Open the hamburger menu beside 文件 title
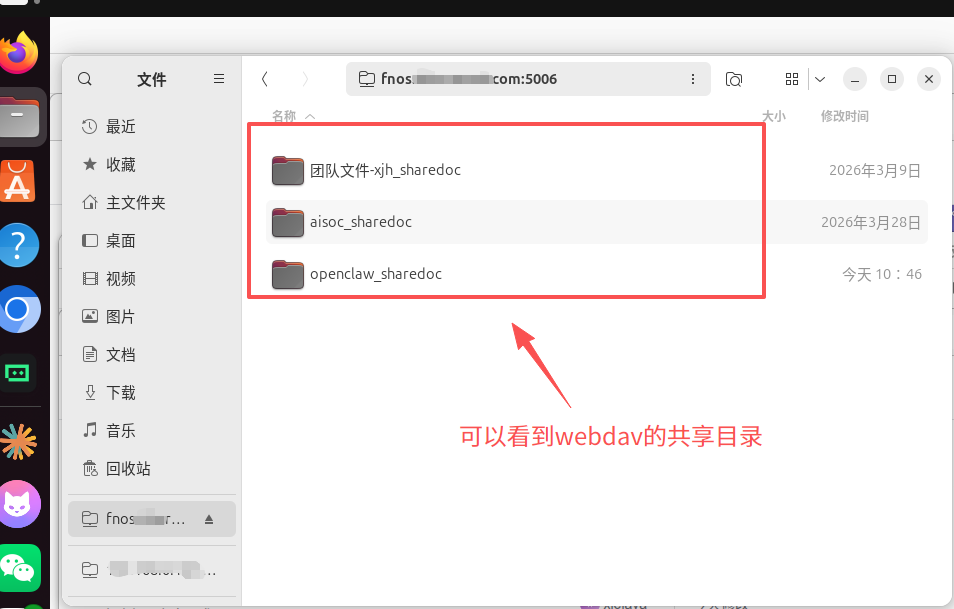Viewport: 954px width, 609px height. [x=219, y=79]
